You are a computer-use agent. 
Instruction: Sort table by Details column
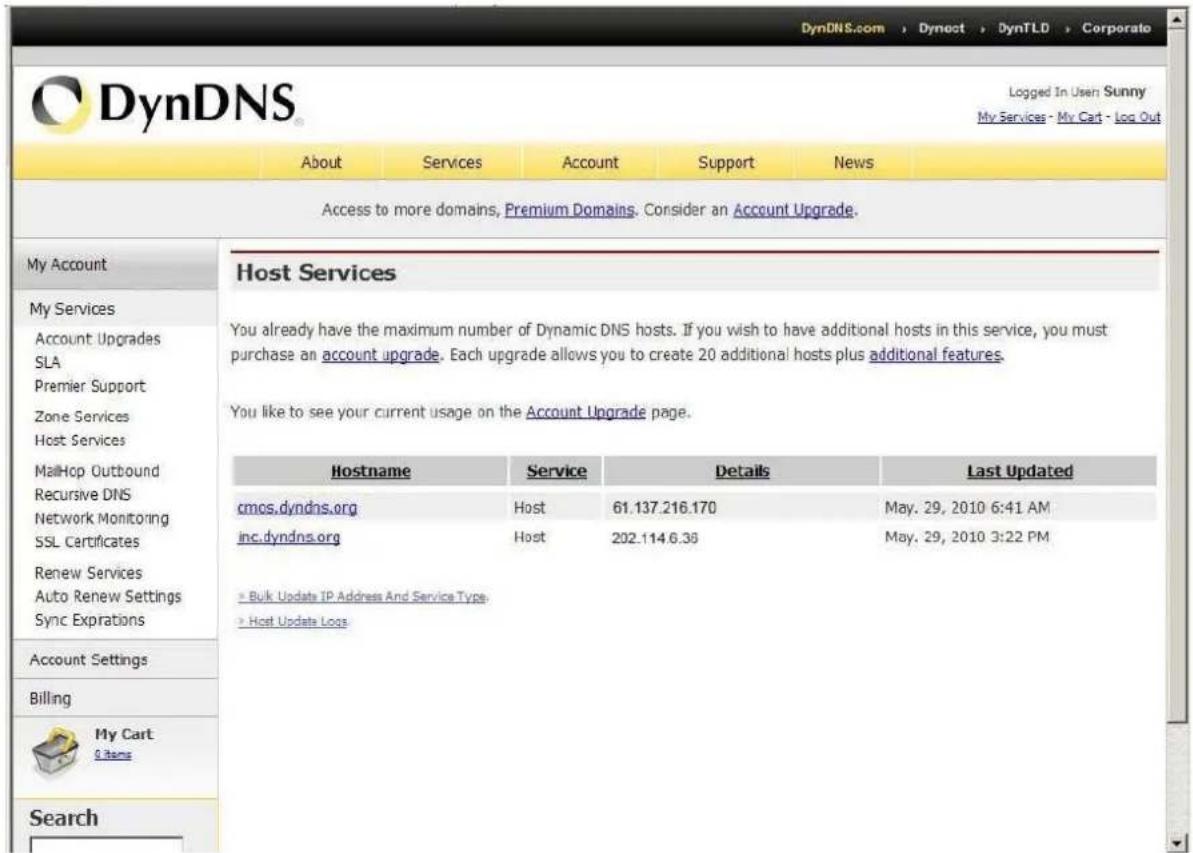(742, 471)
